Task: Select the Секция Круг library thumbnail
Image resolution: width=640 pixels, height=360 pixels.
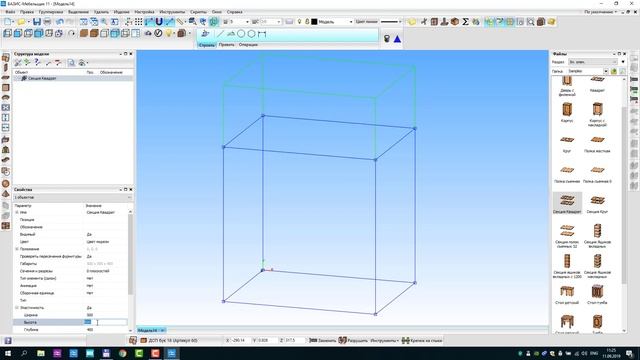Action: point(597,203)
